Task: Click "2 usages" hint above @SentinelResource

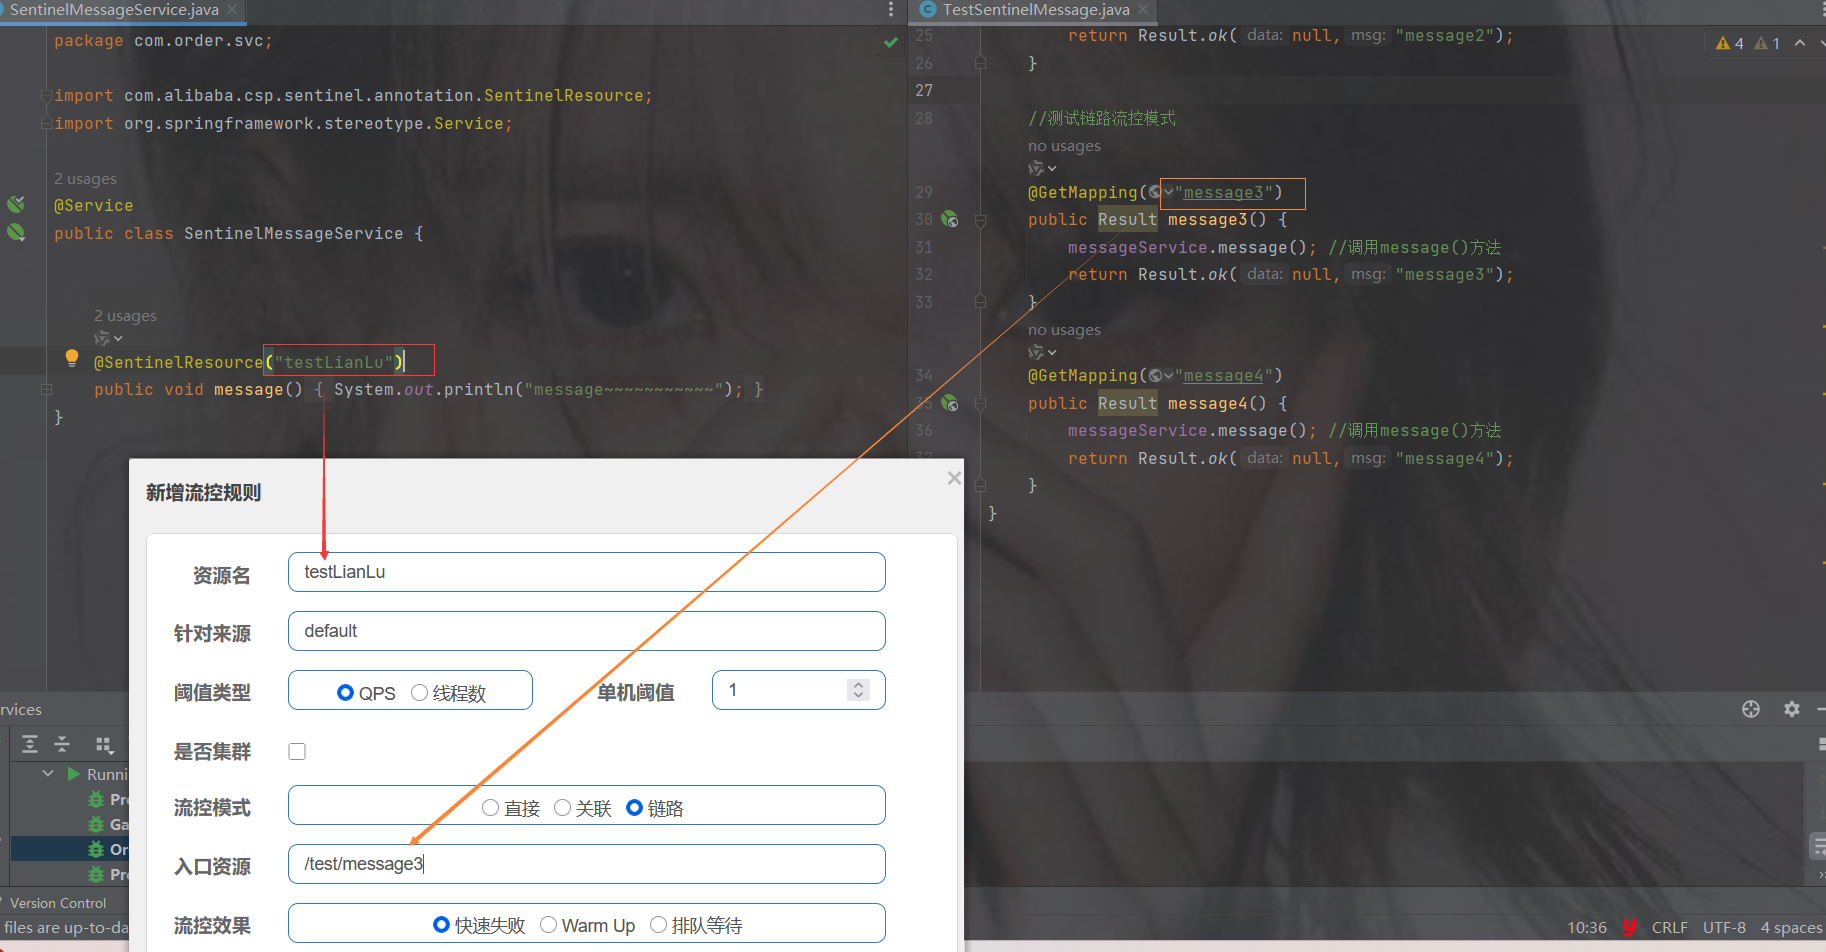Action: point(125,316)
